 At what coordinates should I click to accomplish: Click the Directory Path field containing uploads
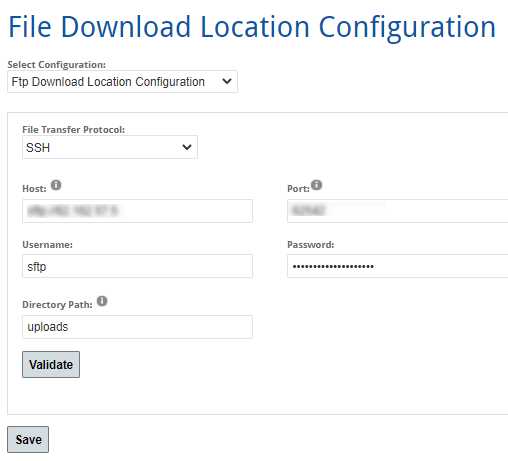(x=137, y=327)
